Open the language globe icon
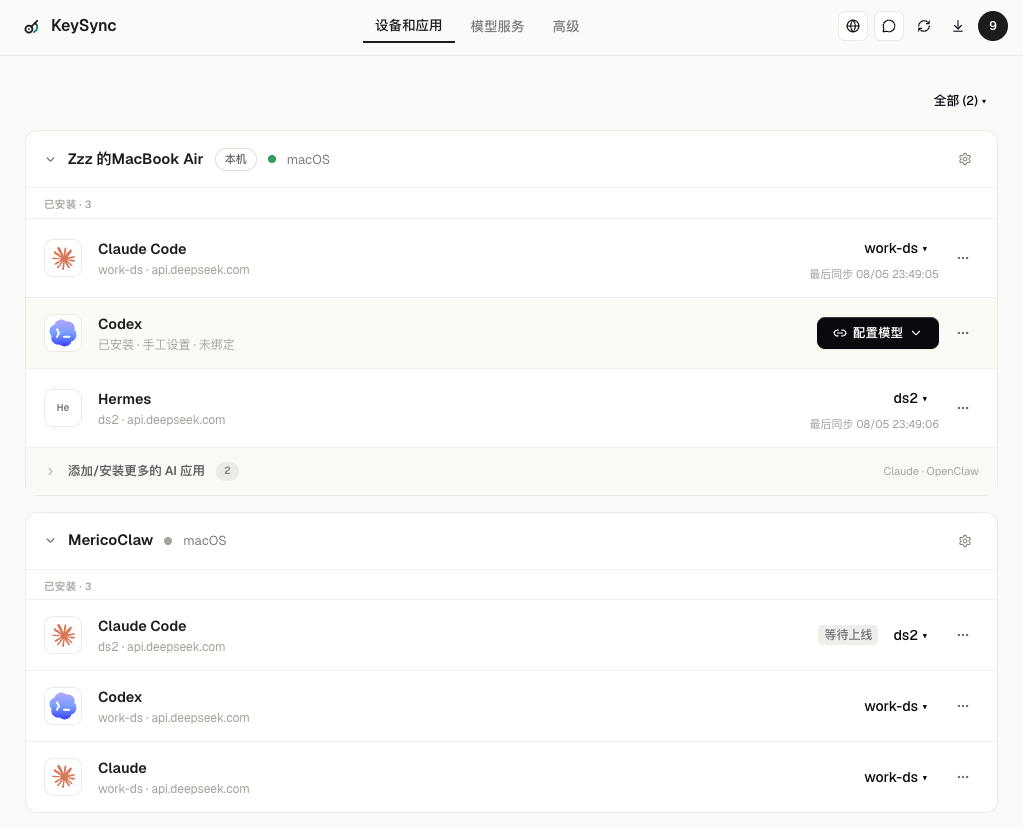Screen dimensions: 1023x828 tap(853, 26)
